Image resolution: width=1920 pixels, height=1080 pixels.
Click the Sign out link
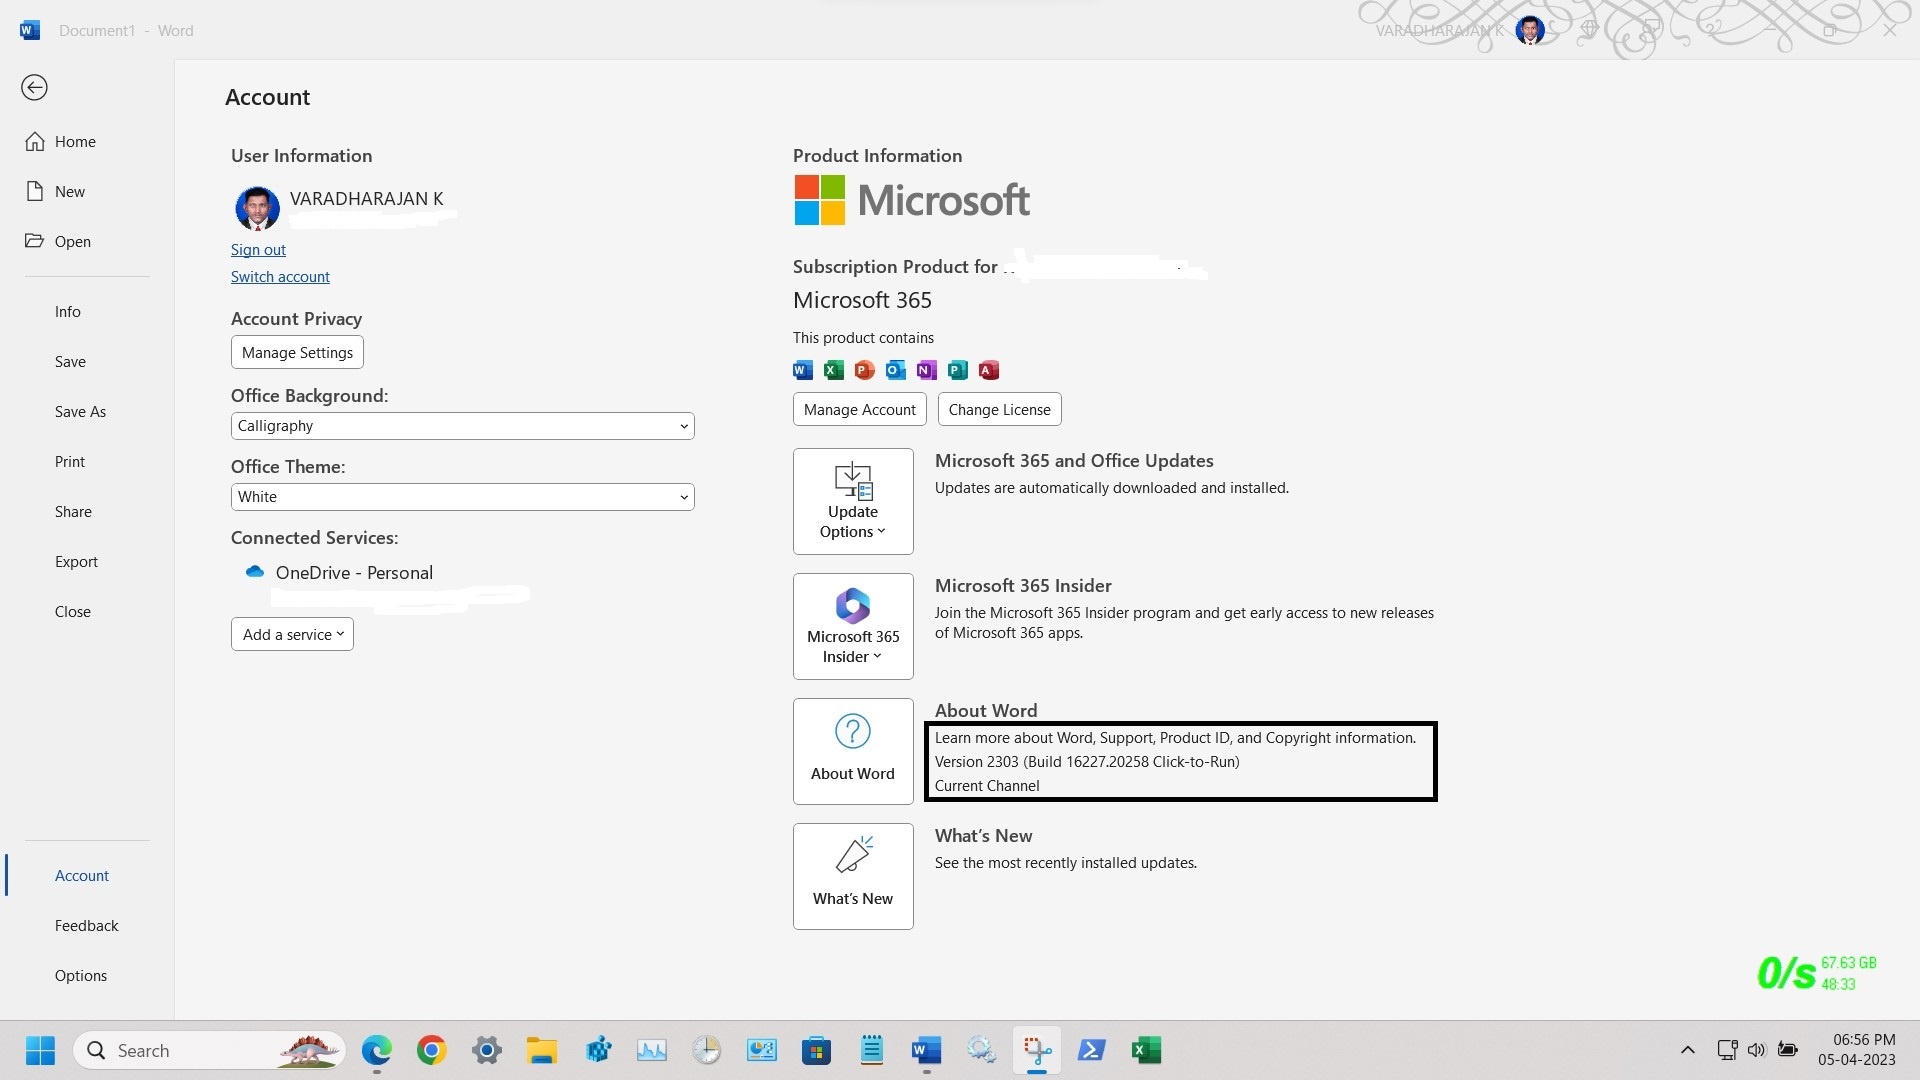[258, 250]
